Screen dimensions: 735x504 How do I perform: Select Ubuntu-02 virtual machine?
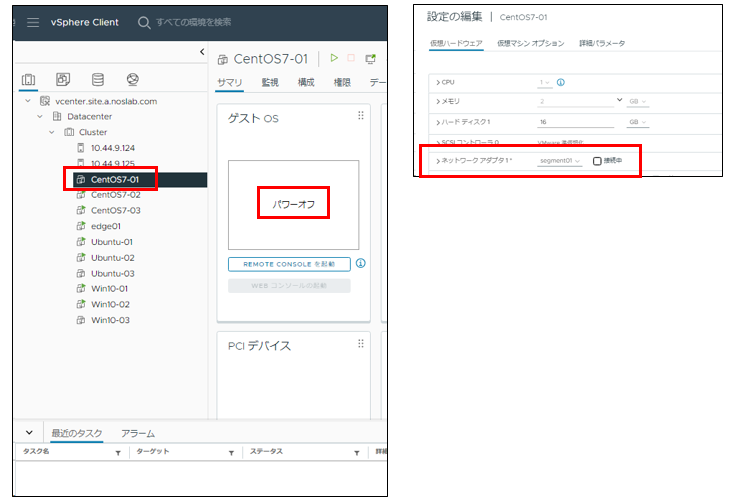click(113, 258)
